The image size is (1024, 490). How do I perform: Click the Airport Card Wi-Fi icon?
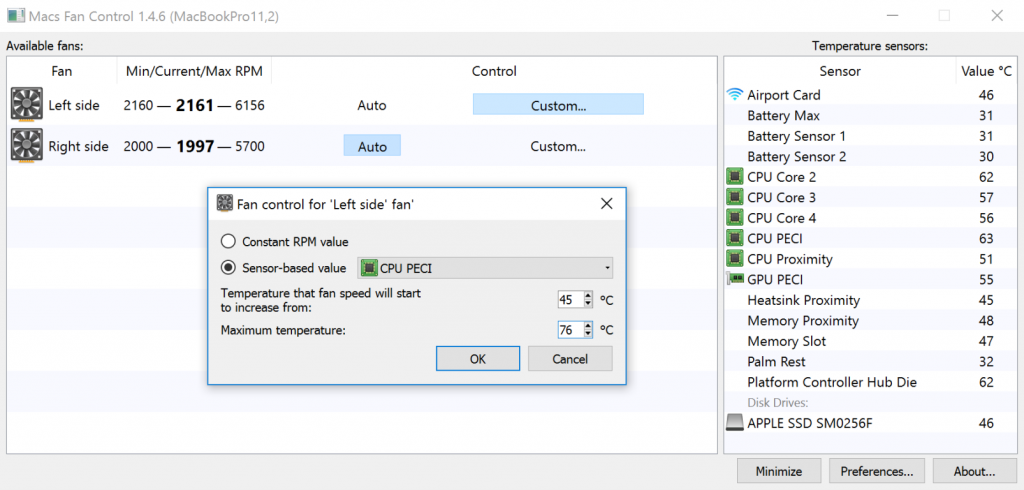coord(735,95)
